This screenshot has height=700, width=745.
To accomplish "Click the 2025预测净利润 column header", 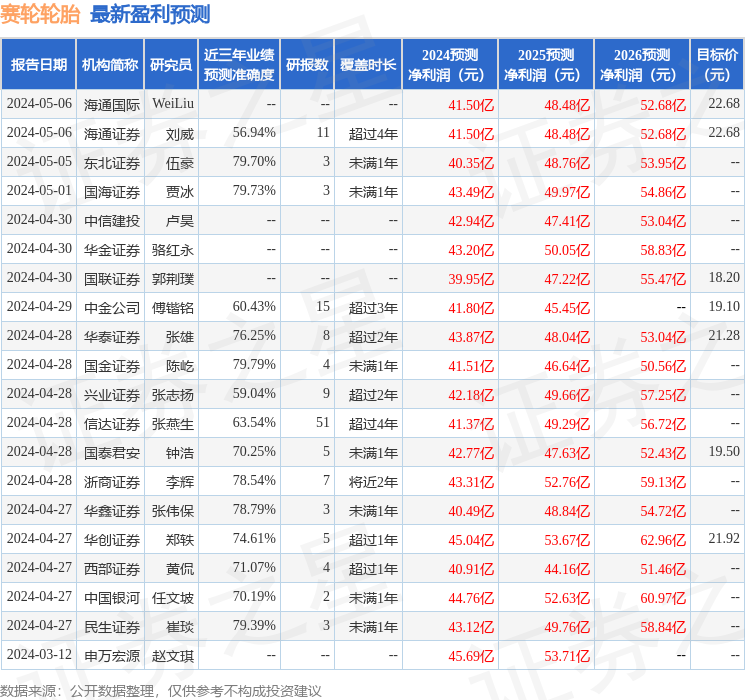I will coord(546,65).
